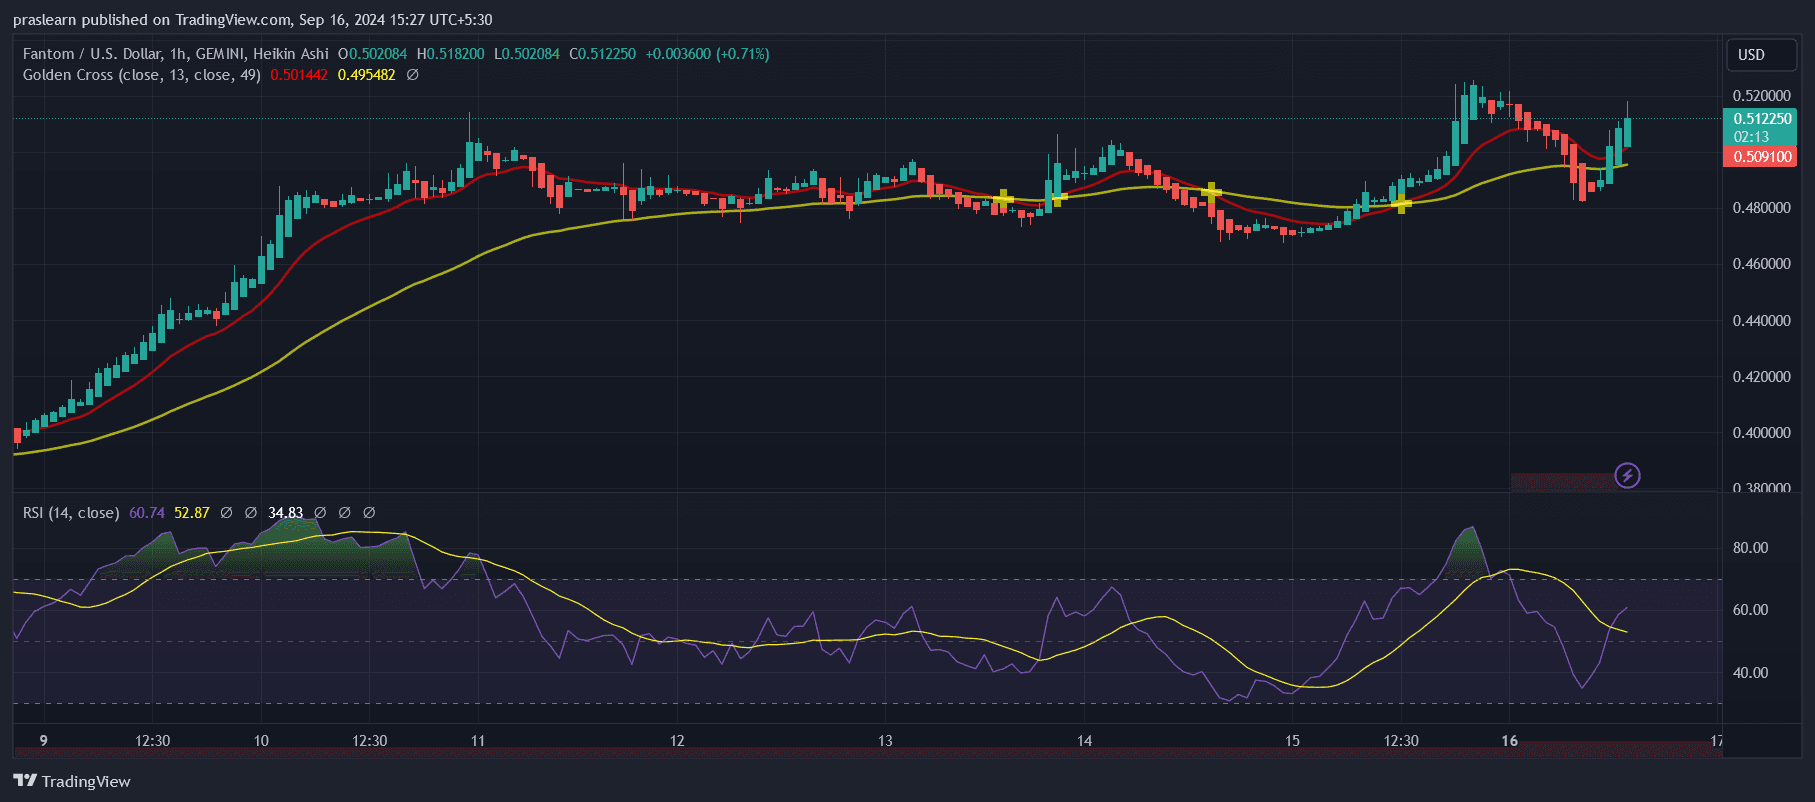Click the close value C0.512250 in header
This screenshot has height=802, width=1815.
[602, 54]
